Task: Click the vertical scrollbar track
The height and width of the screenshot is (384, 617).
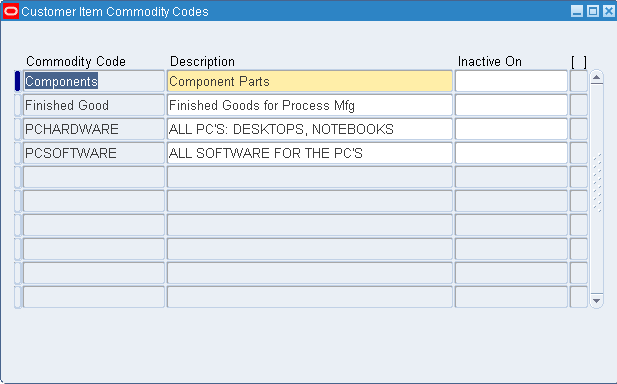Action: (x=597, y=189)
